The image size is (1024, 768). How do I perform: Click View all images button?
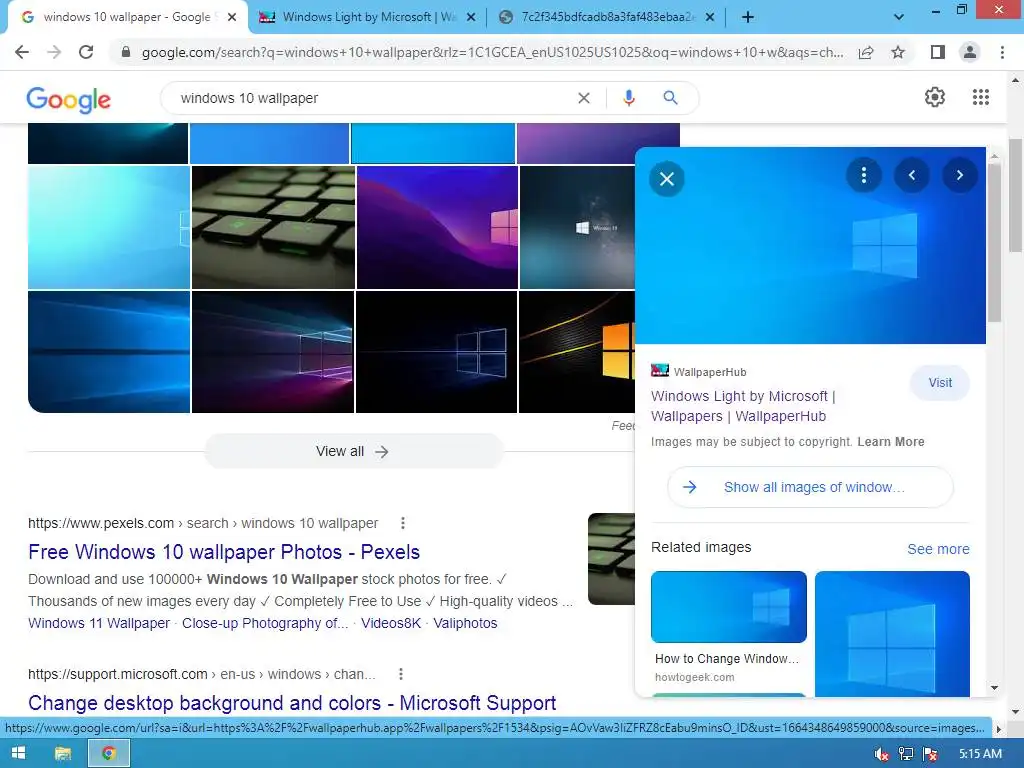tap(353, 451)
